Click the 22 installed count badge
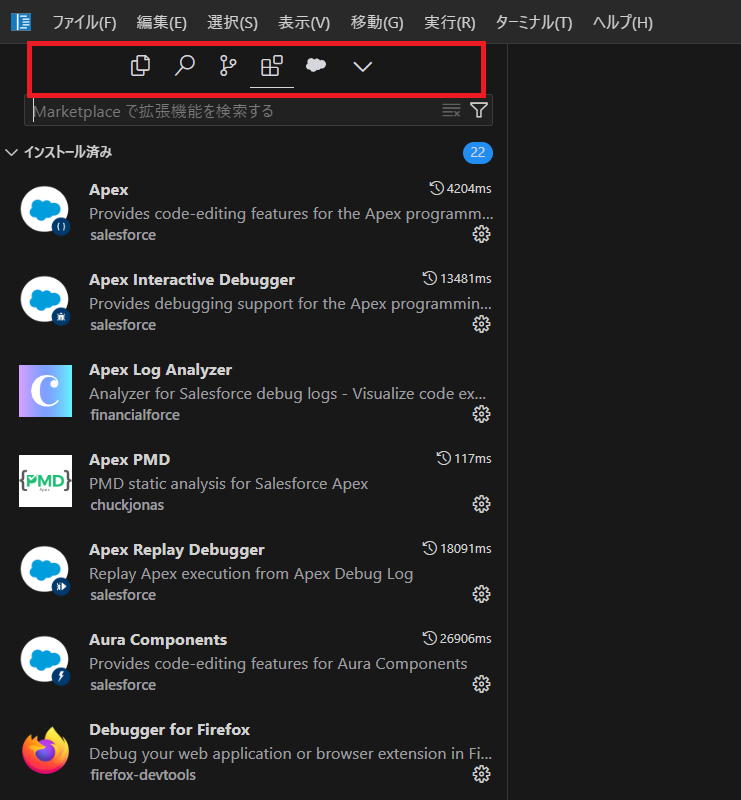 coord(478,153)
